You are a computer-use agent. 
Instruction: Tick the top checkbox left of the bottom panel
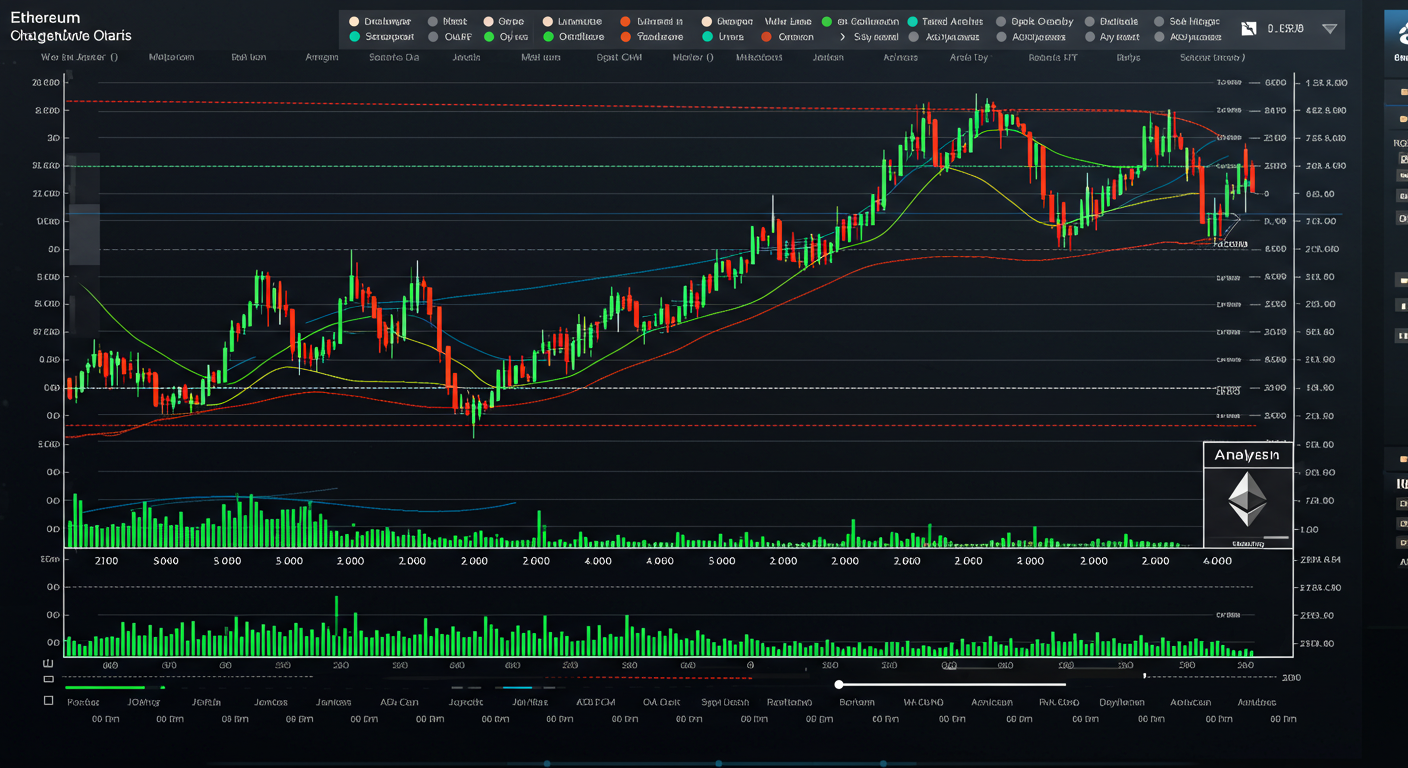coord(48,662)
